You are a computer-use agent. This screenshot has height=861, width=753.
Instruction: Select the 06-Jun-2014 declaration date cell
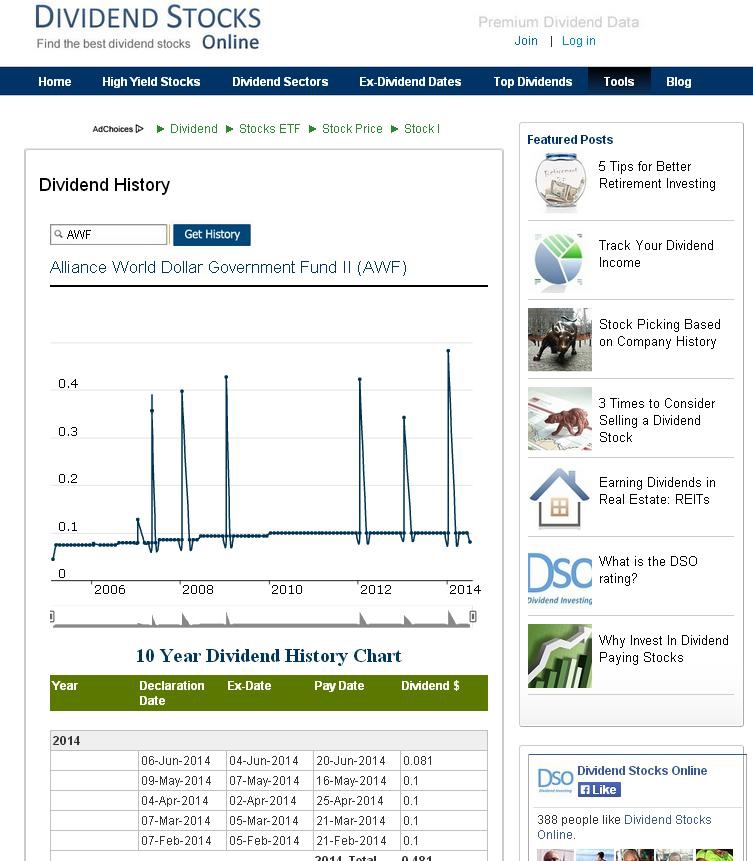point(182,761)
